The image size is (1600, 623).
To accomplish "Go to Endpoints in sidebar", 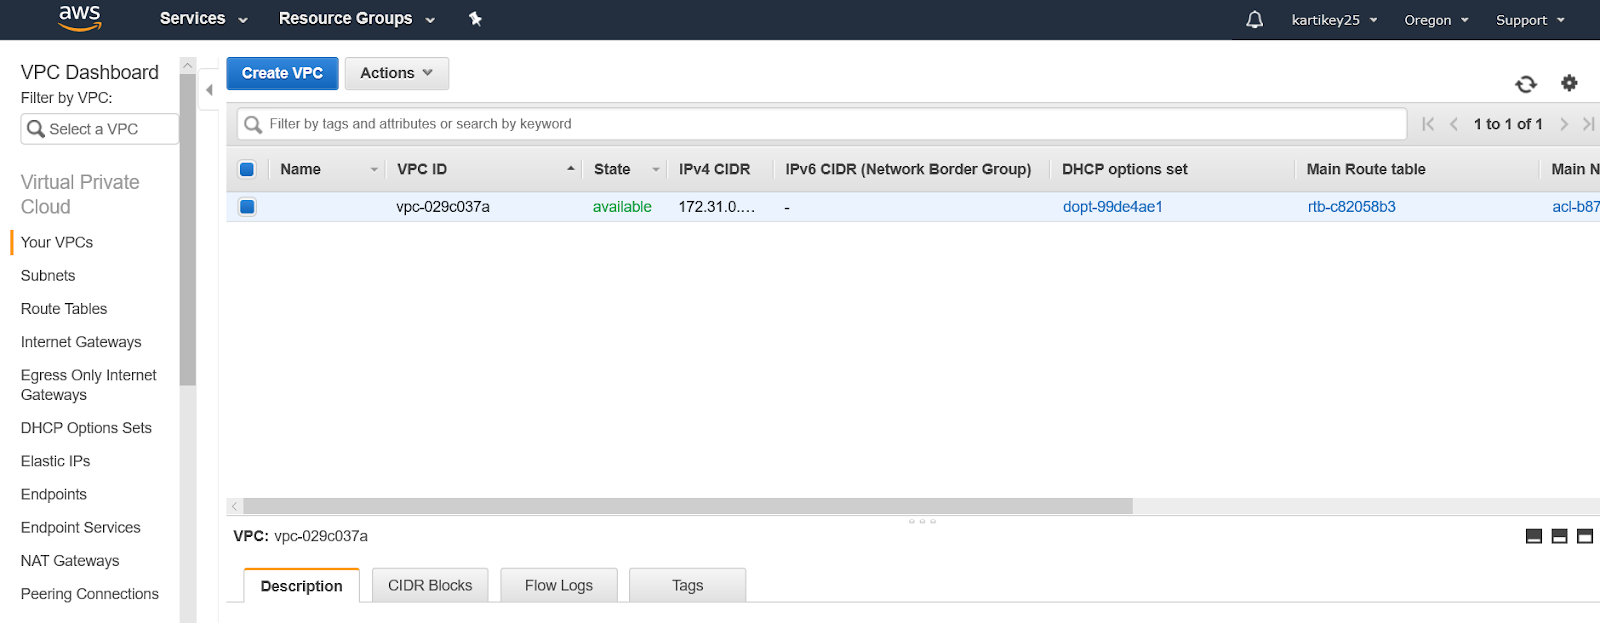I will coord(54,494).
